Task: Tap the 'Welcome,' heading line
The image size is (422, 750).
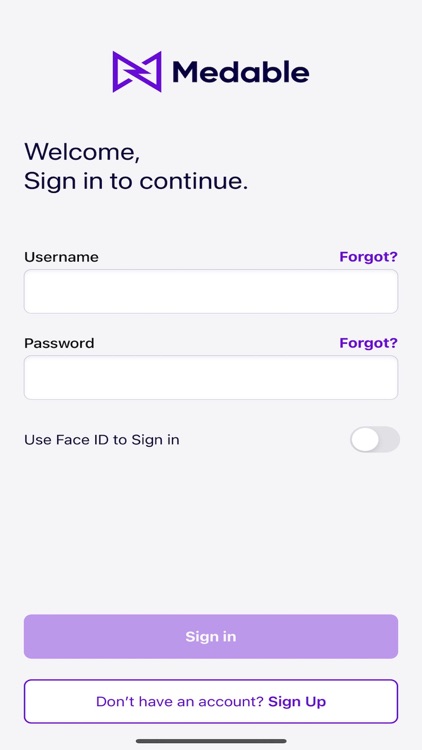Action: coord(82,152)
